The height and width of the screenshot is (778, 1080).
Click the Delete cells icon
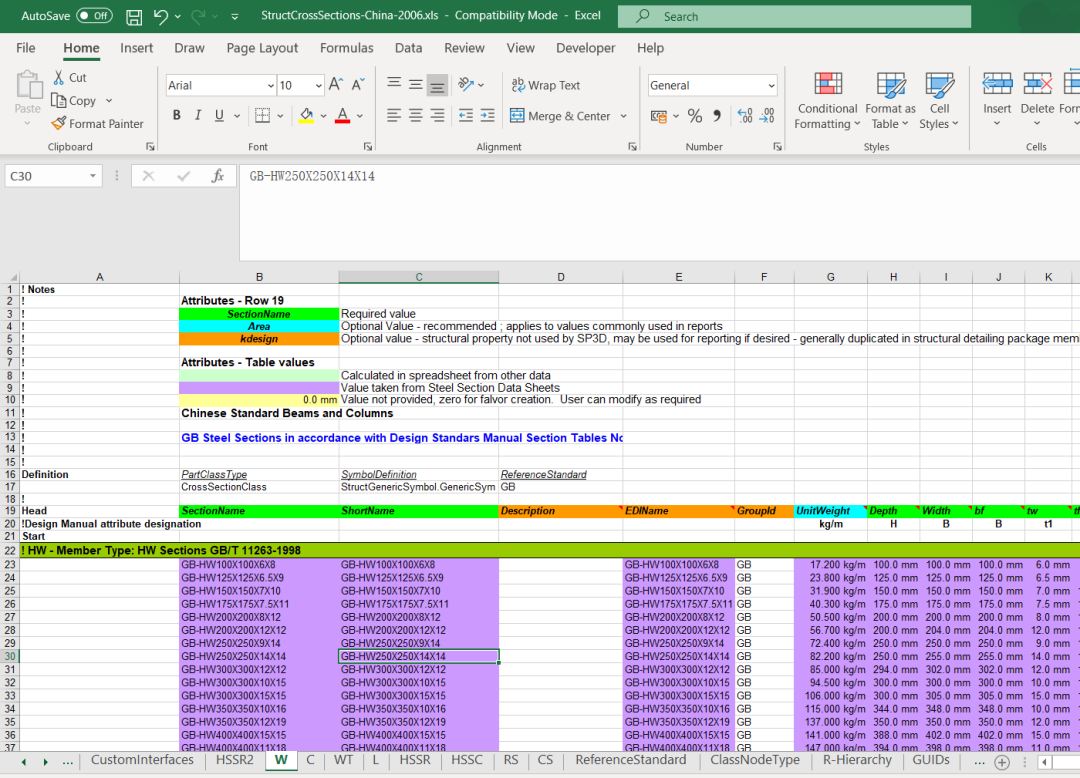click(1037, 85)
